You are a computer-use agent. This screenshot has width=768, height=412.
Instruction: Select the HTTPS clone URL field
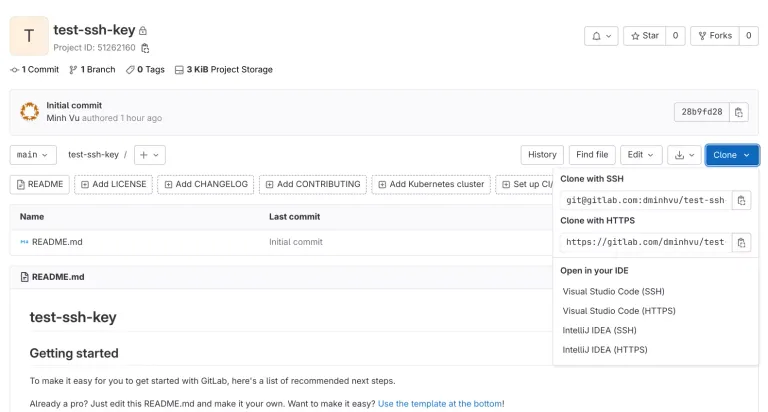click(x=646, y=242)
